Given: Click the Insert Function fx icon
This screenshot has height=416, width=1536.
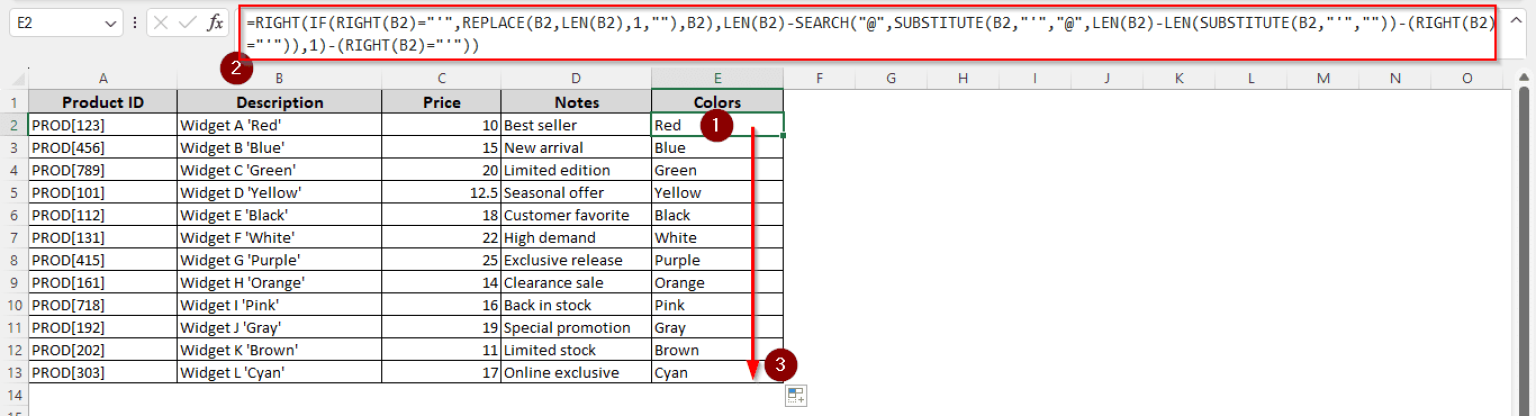Looking at the screenshot, I should click(215, 23).
